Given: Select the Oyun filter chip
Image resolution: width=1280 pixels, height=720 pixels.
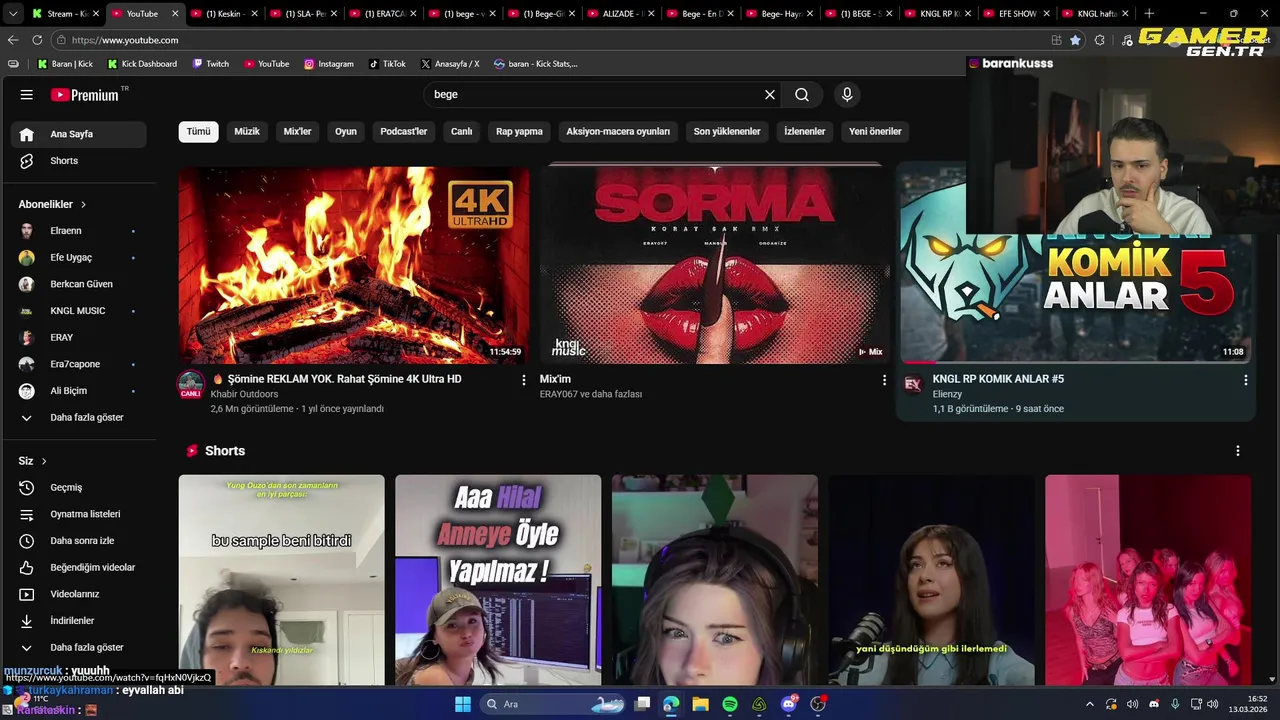Looking at the screenshot, I should coord(346,131).
